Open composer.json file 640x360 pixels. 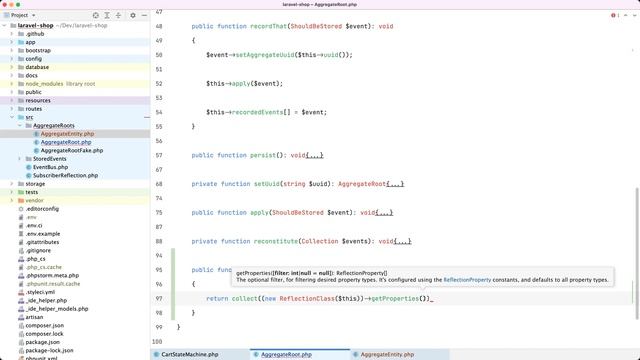click(44, 326)
